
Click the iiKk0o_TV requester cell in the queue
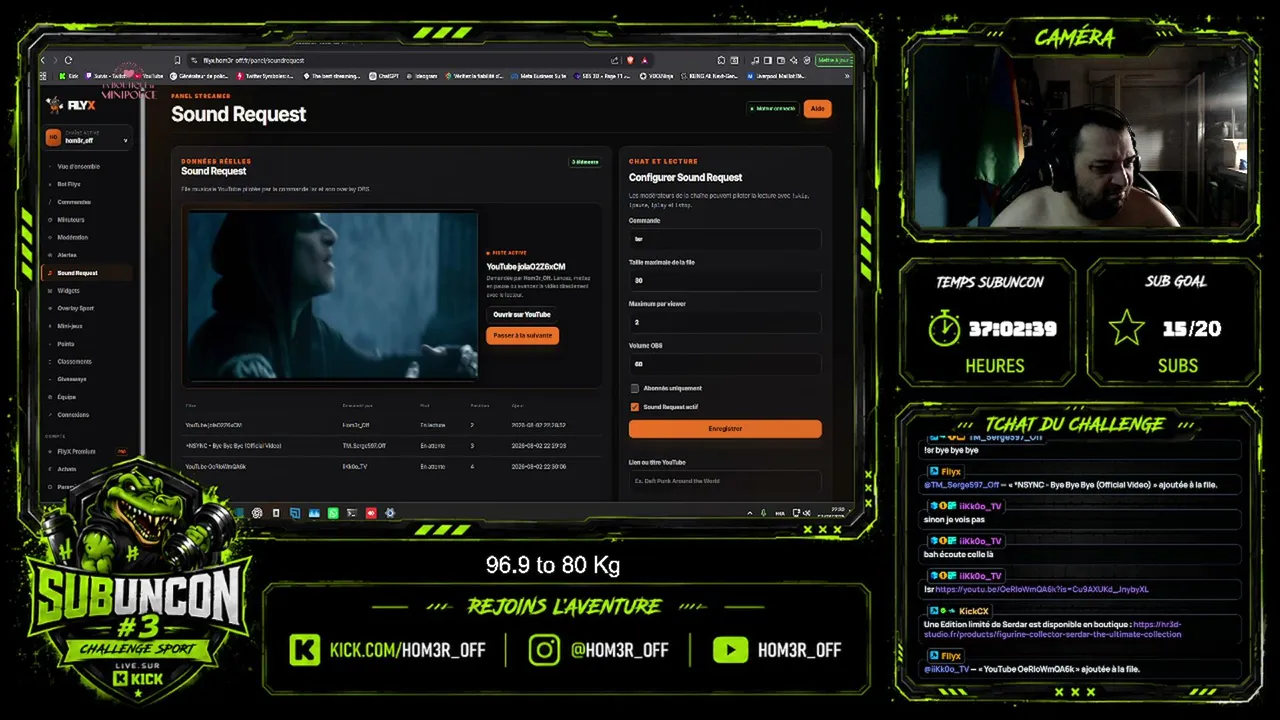355,467
